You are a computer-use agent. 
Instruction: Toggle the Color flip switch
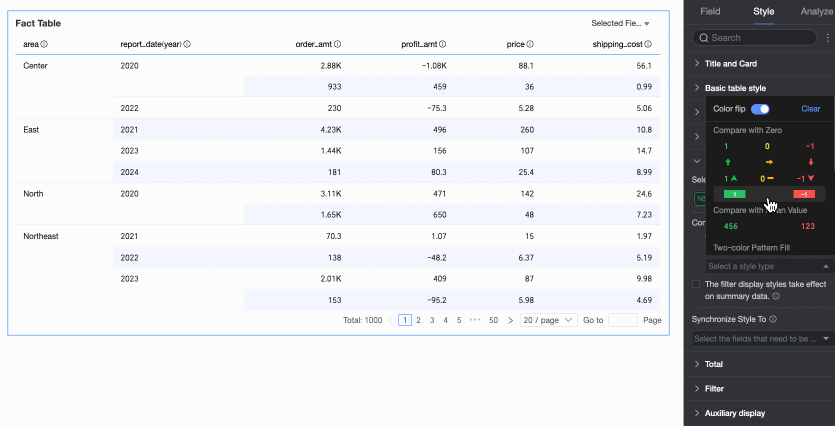tap(760, 109)
